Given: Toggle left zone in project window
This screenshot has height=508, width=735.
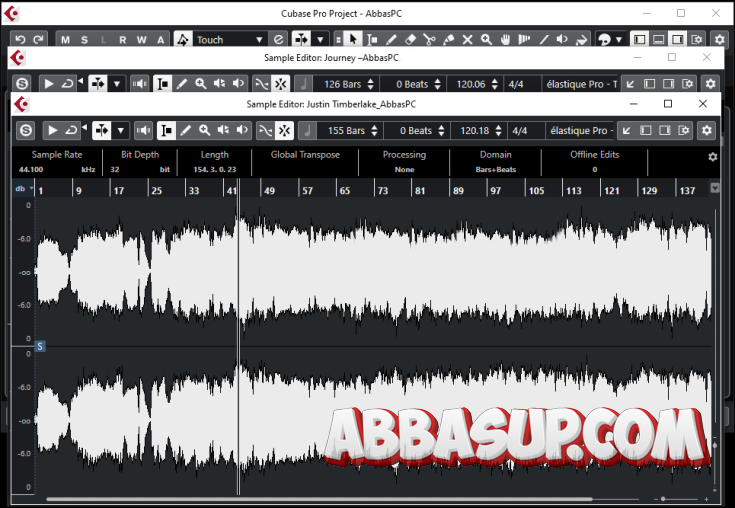Looking at the screenshot, I should pyautogui.click(x=639, y=40).
